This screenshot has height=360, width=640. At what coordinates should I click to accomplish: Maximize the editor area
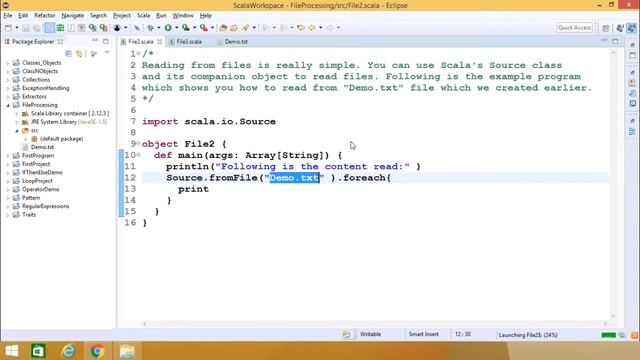tap(615, 41)
